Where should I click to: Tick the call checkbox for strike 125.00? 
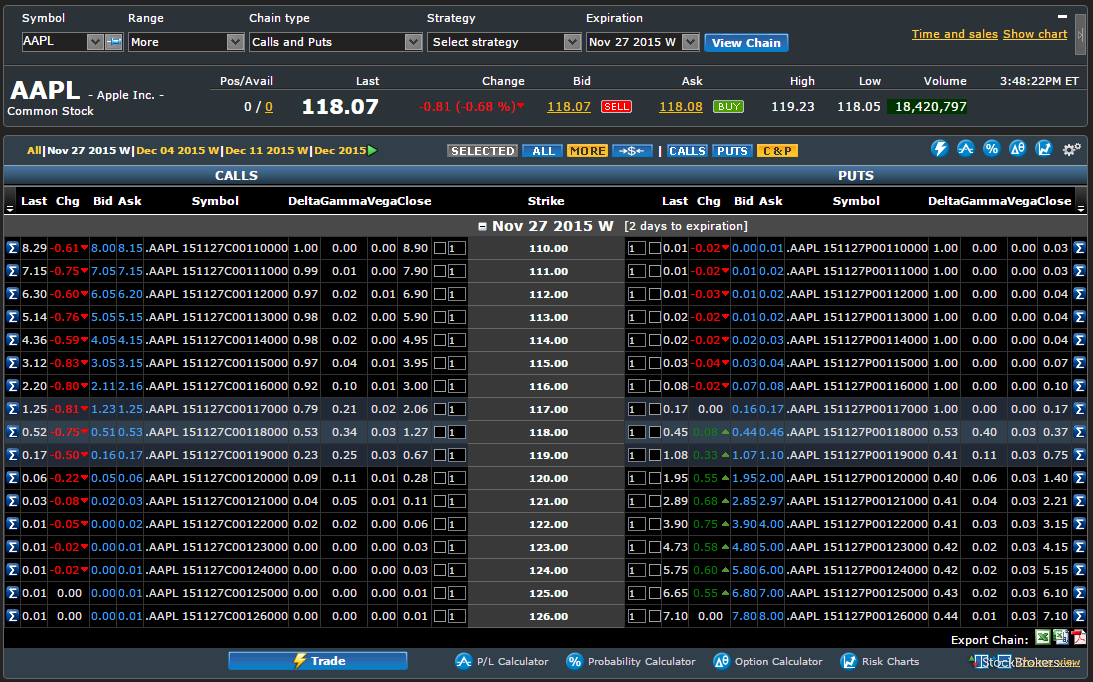pyautogui.click(x=439, y=593)
